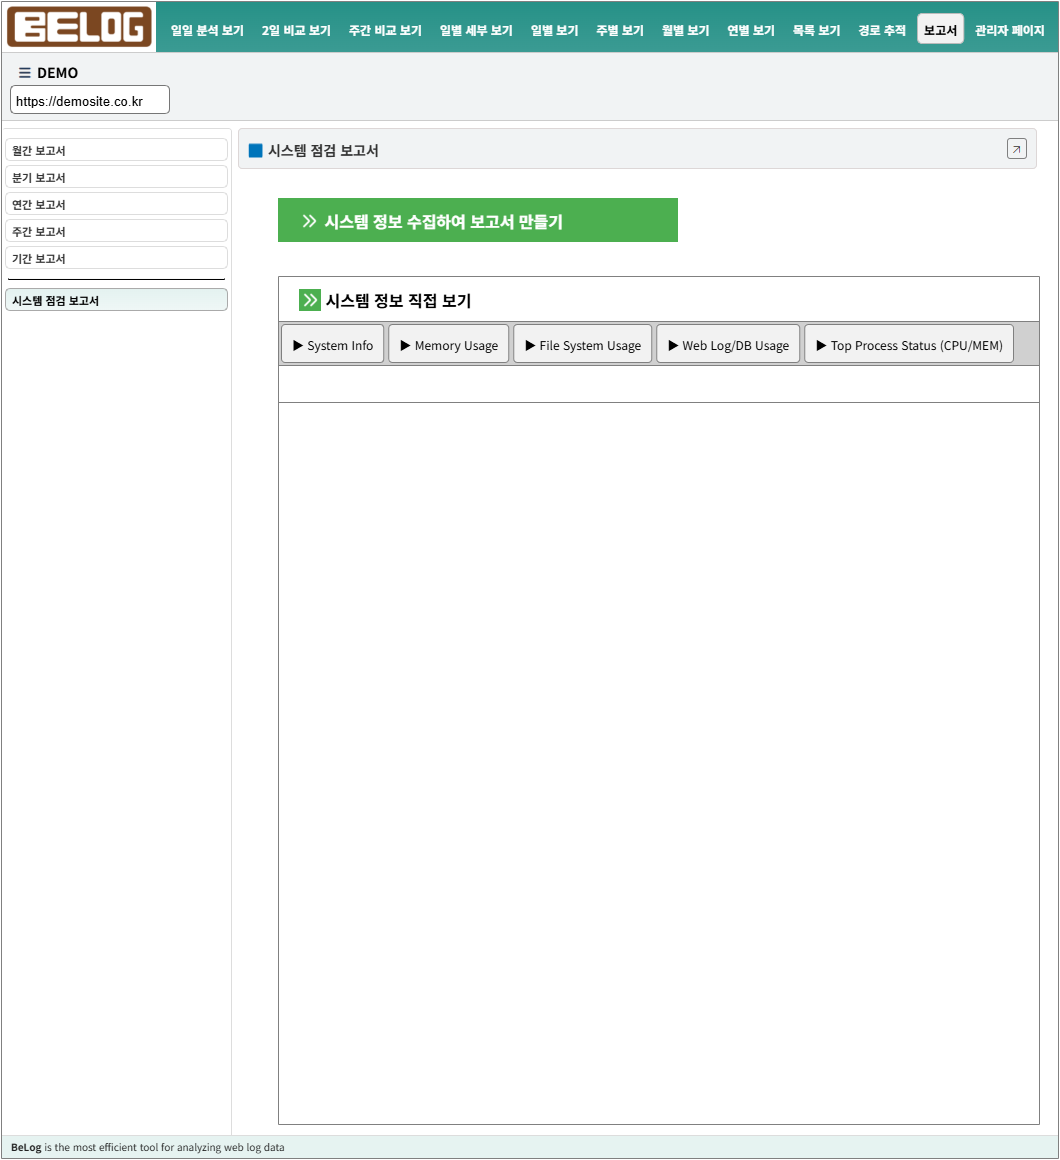
Task: Open the 주간 보고서 sidebar item
Action: tap(116, 231)
